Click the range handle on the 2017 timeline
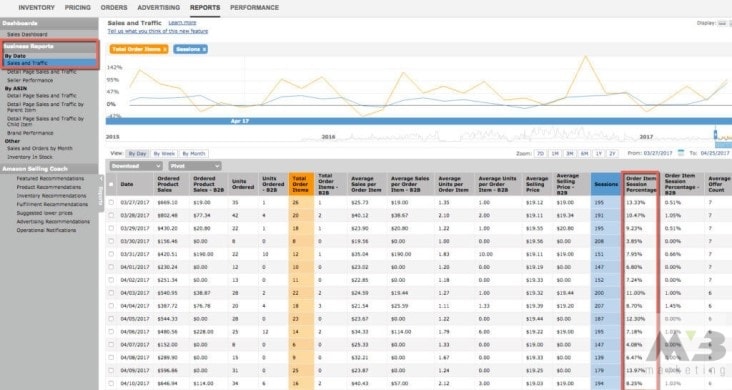This screenshot has height=390, width=732. tap(715, 135)
